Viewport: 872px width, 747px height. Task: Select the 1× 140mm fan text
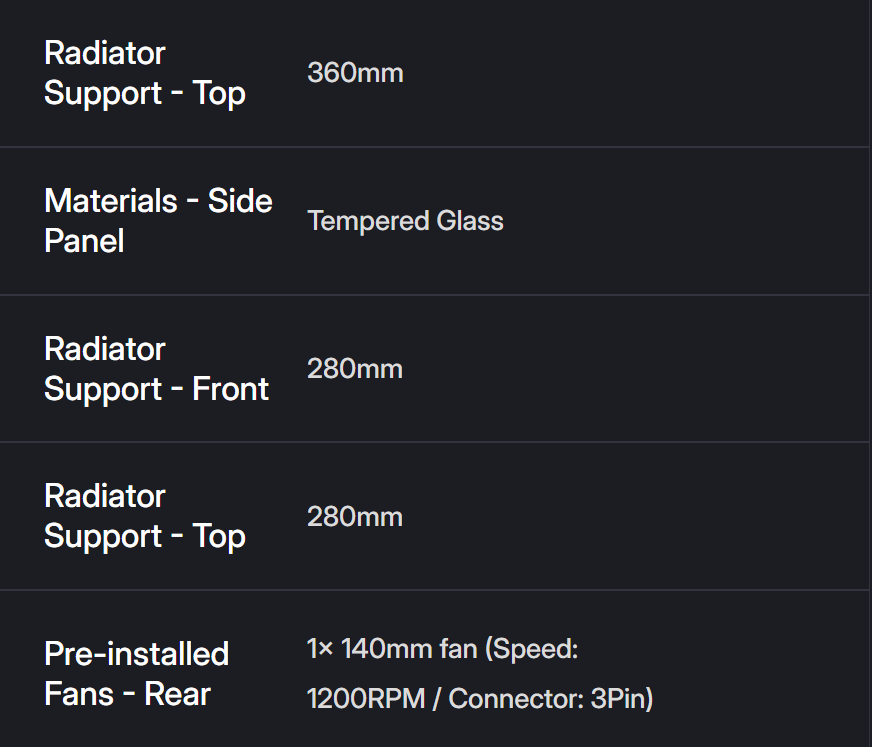coord(392,650)
